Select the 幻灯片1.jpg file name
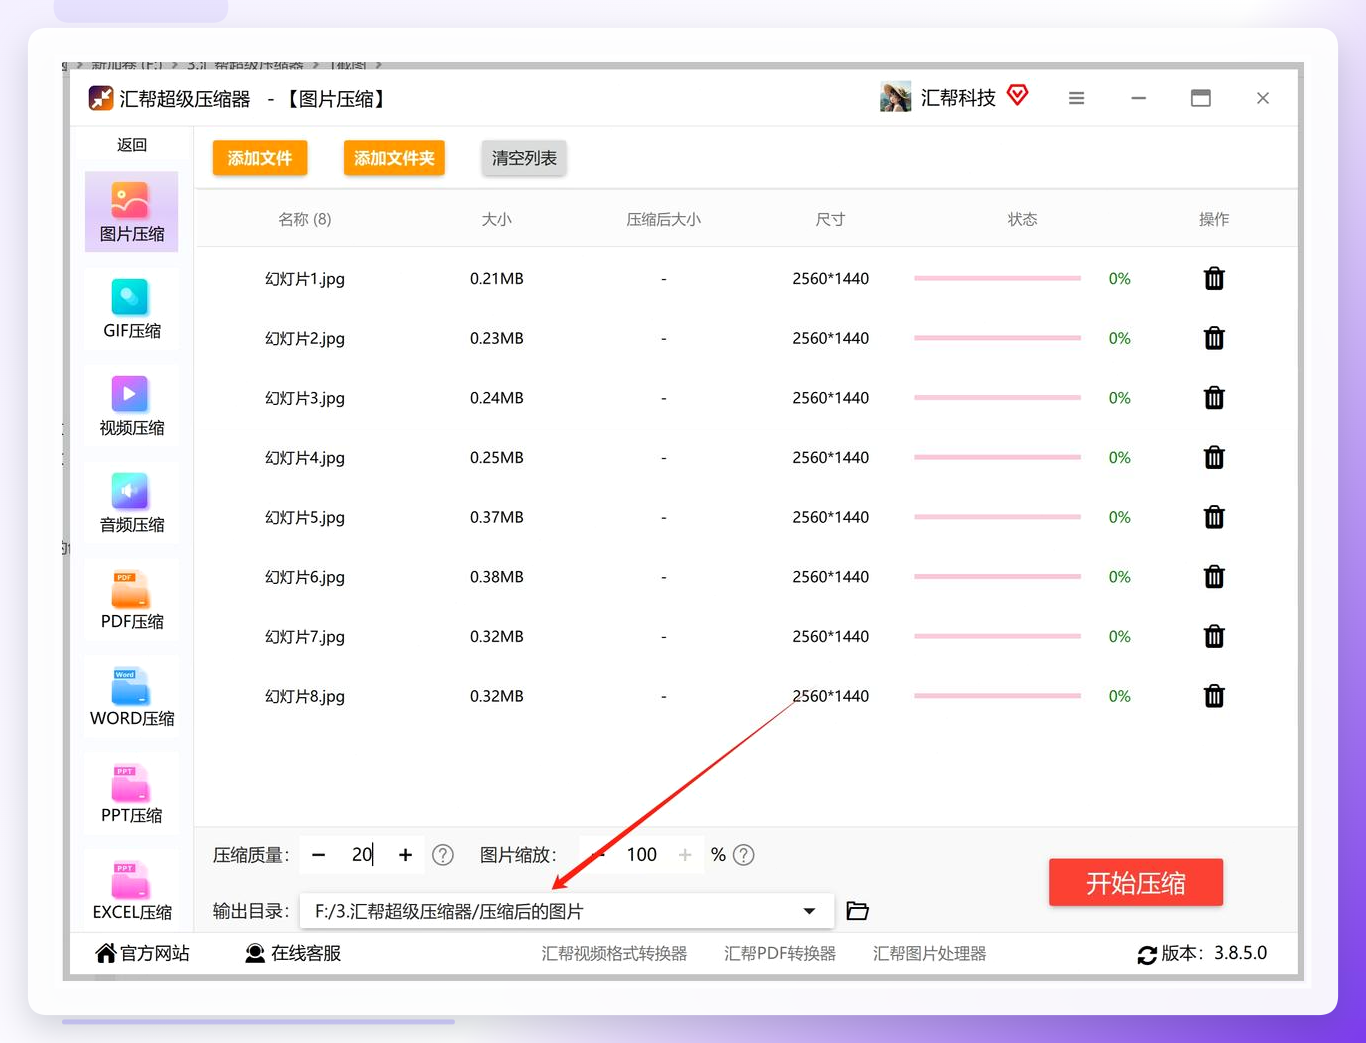 (x=305, y=279)
